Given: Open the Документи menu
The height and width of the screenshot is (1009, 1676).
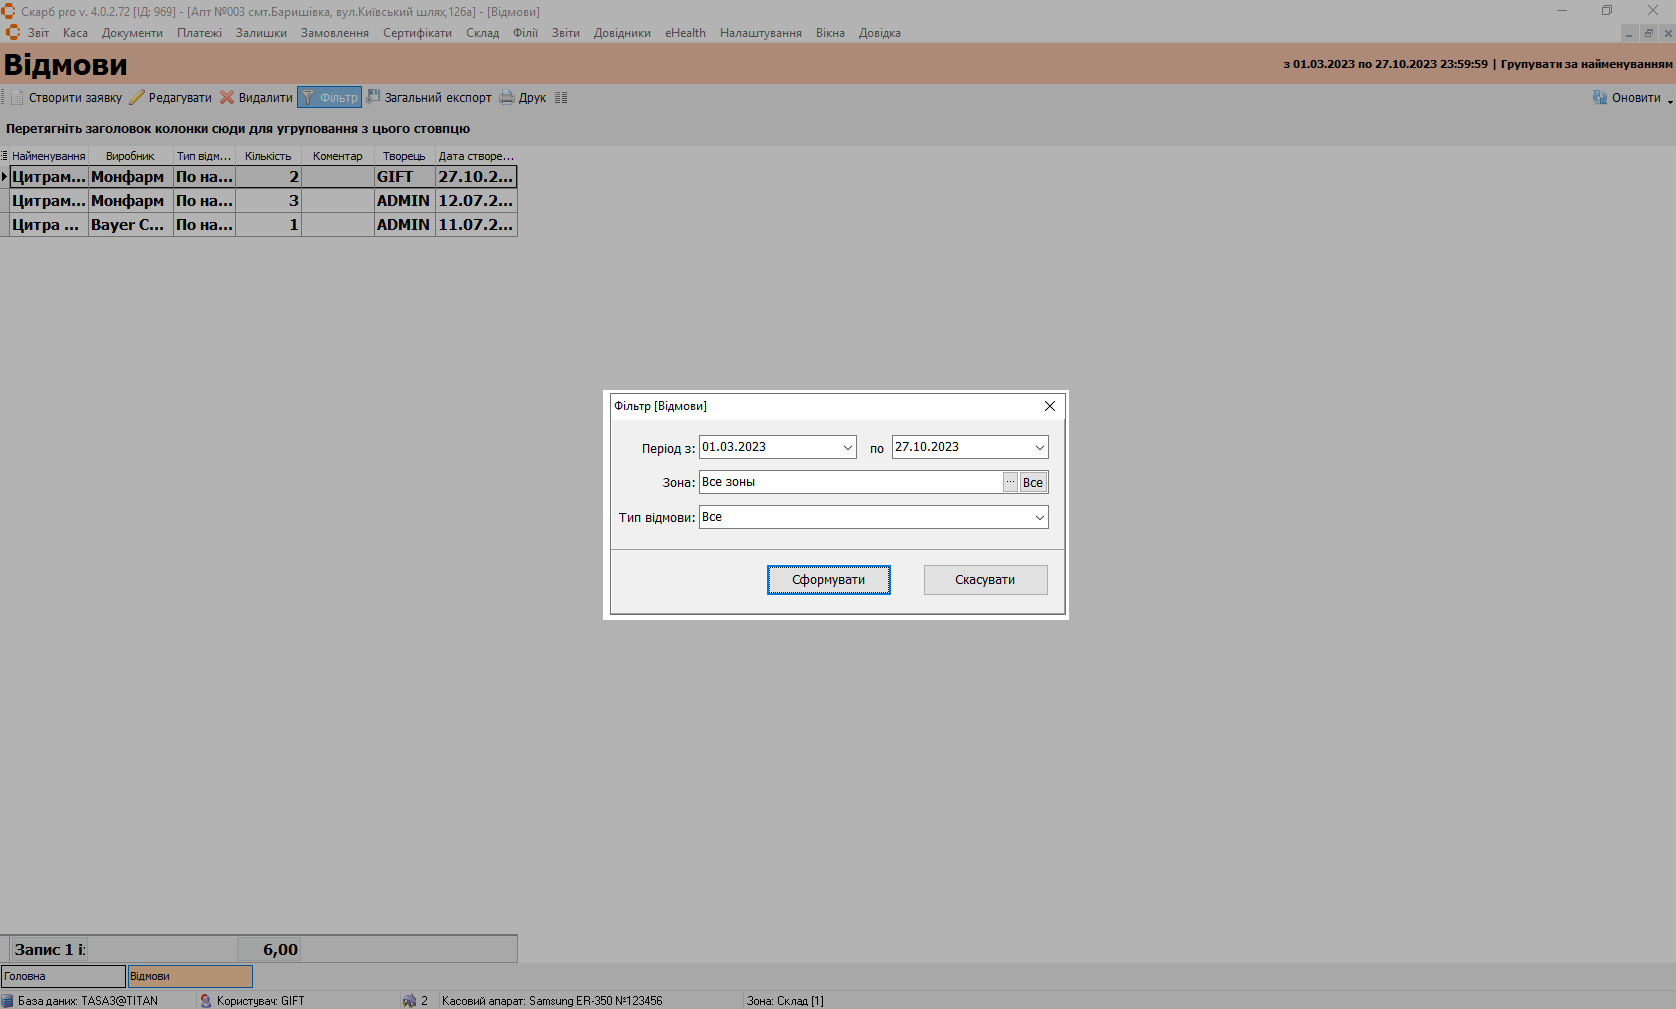Looking at the screenshot, I should coord(132,33).
